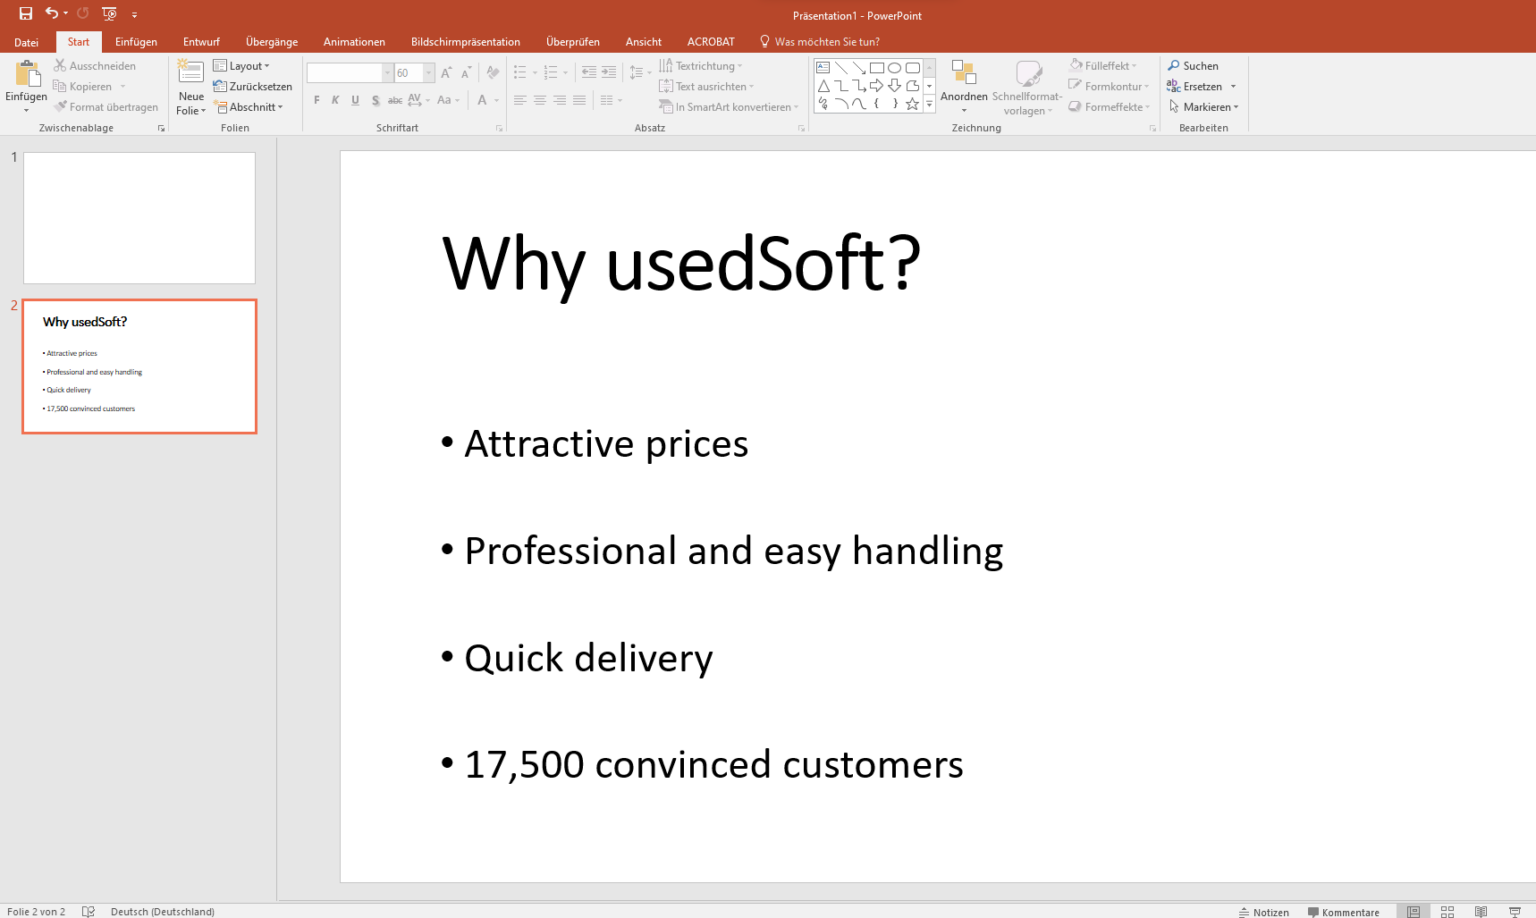
Task: Open the Layout options
Action: 243,65
